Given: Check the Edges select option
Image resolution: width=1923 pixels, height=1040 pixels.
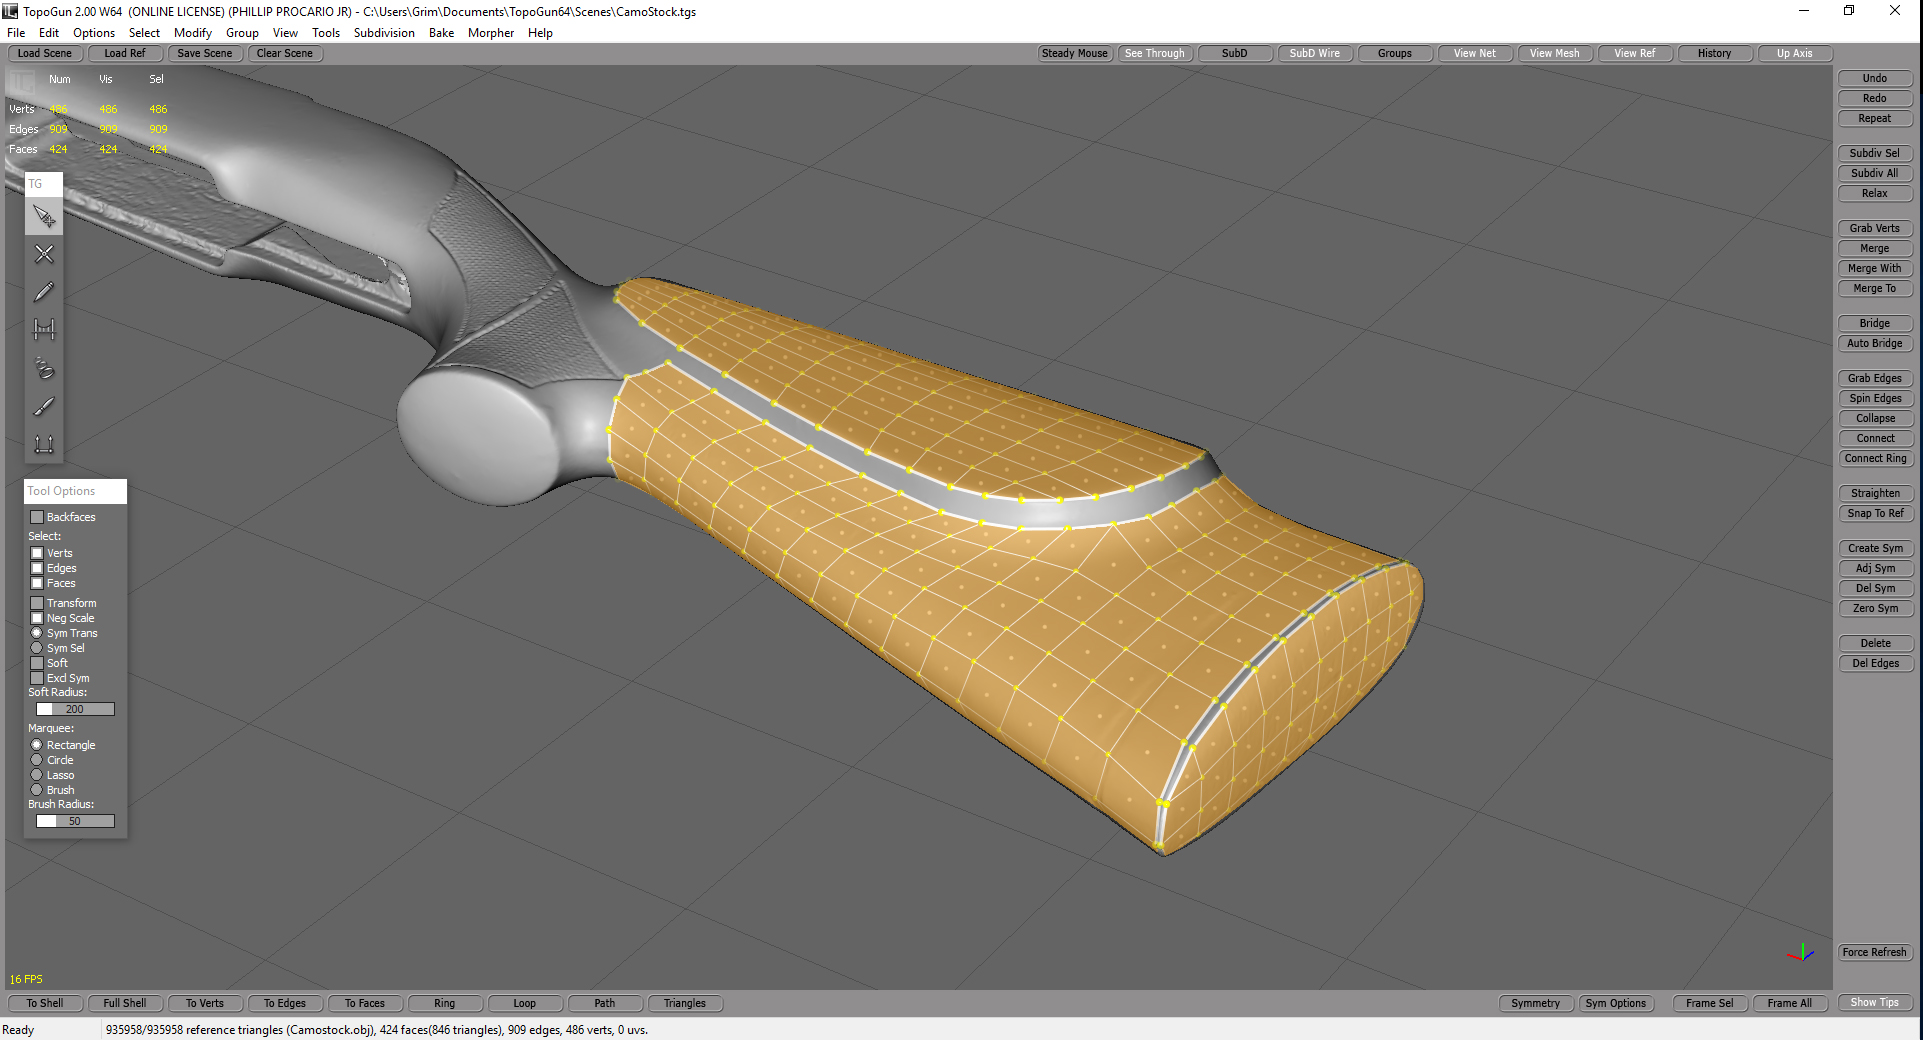Looking at the screenshot, I should pos(37,568).
